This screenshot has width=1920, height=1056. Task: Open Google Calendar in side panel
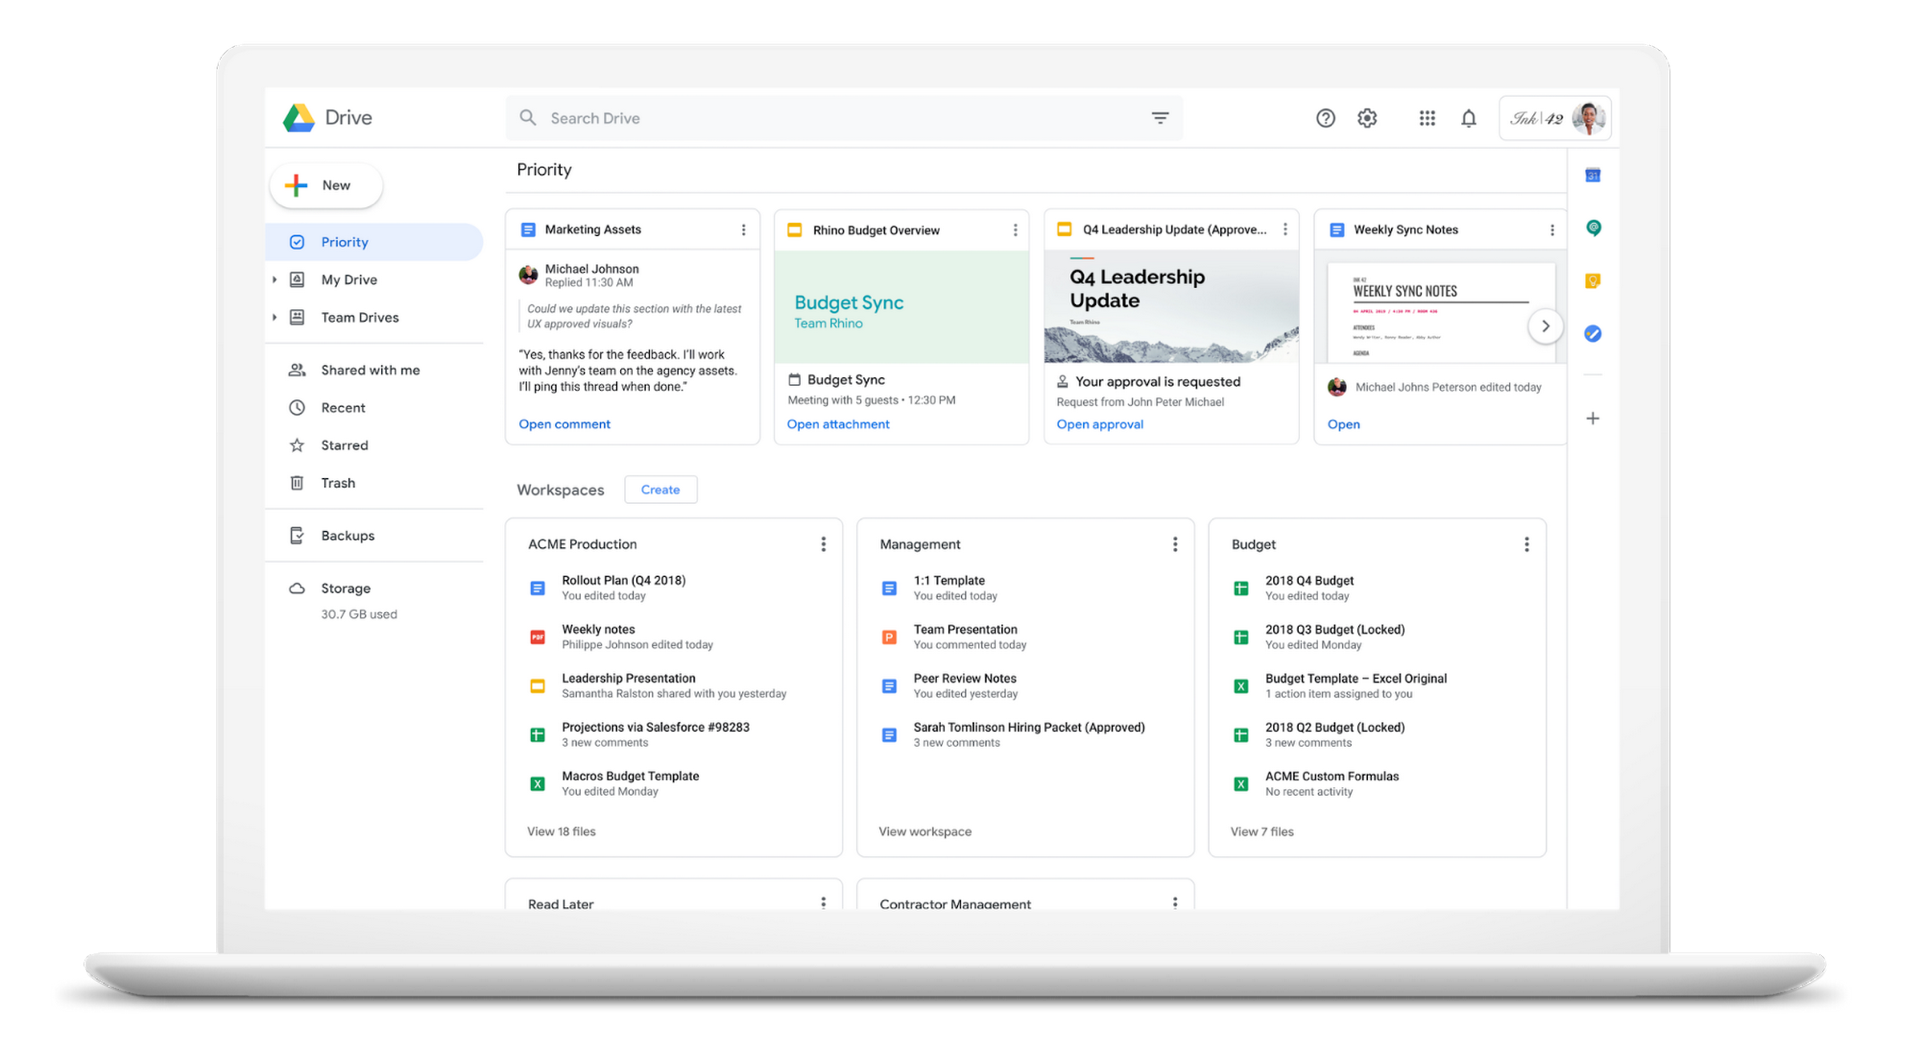[x=1593, y=176]
